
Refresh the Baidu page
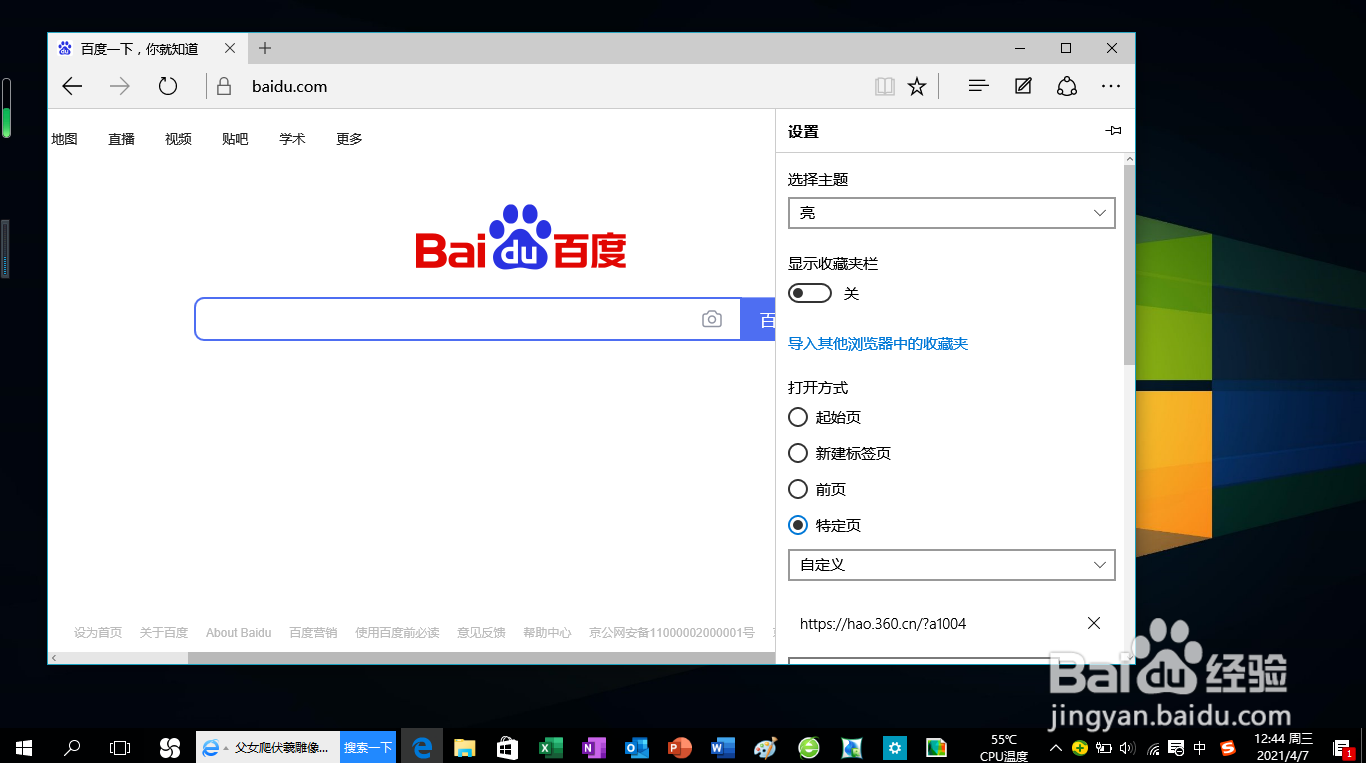click(168, 86)
